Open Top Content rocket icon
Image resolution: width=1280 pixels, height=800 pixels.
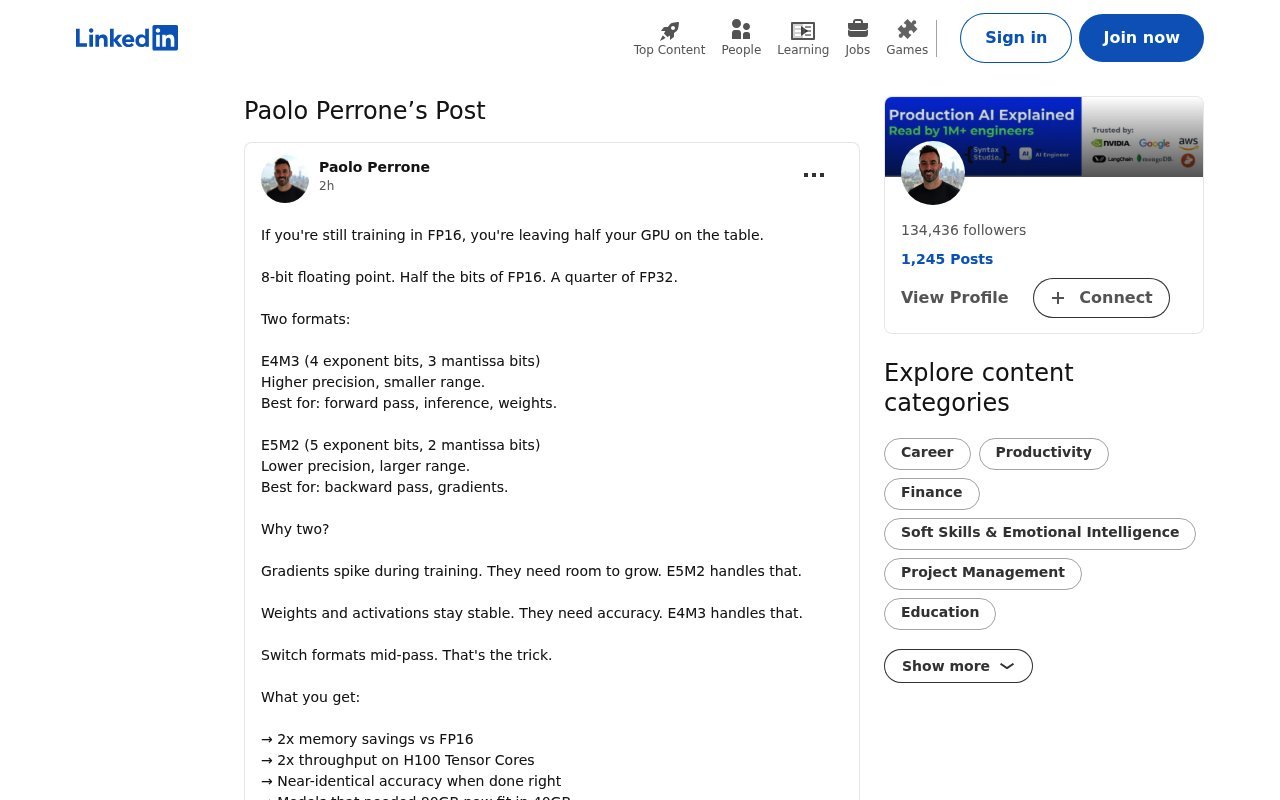(x=669, y=30)
